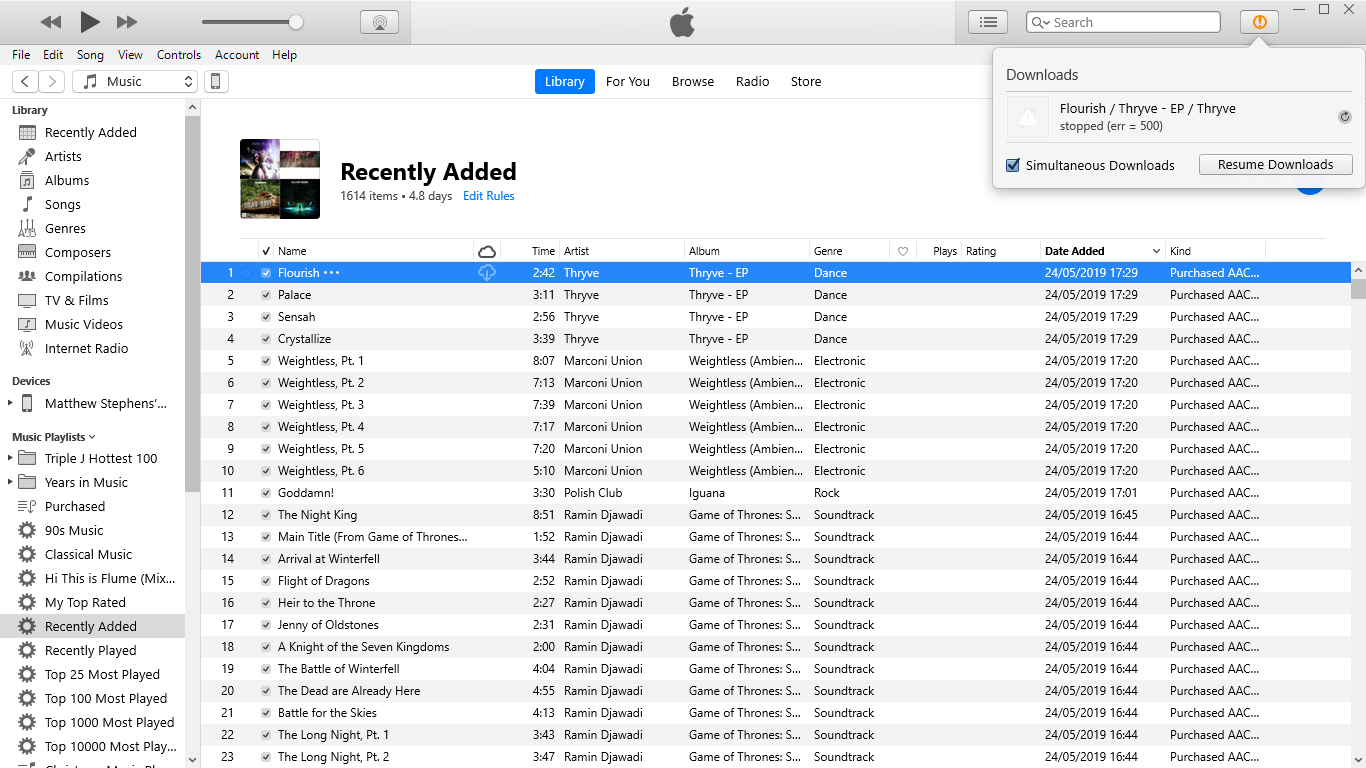Sort by the Love heart column
This screenshot has height=768, width=1366.
click(903, 251)
